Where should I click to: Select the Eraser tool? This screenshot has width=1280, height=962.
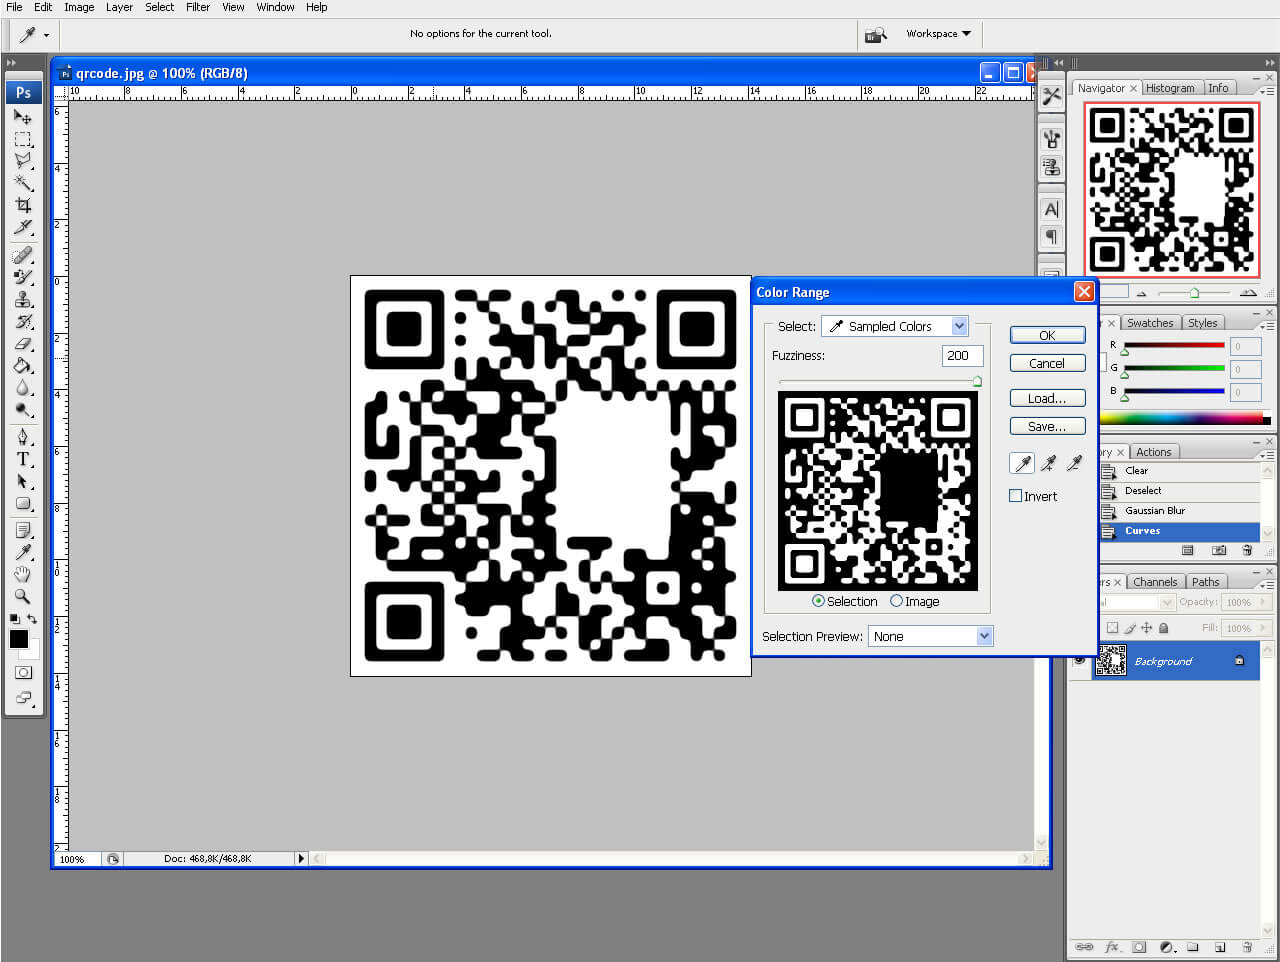[22, 343]
